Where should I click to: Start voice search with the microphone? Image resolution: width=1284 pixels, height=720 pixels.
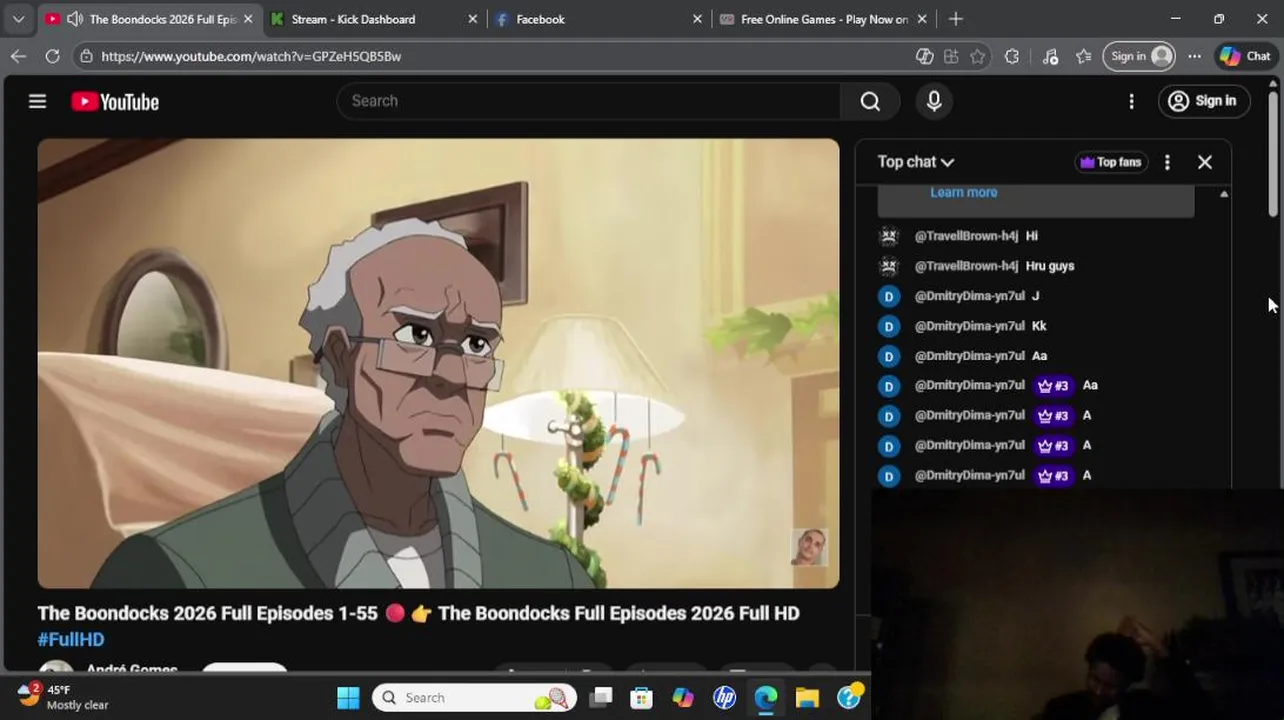tap(934, 101)
